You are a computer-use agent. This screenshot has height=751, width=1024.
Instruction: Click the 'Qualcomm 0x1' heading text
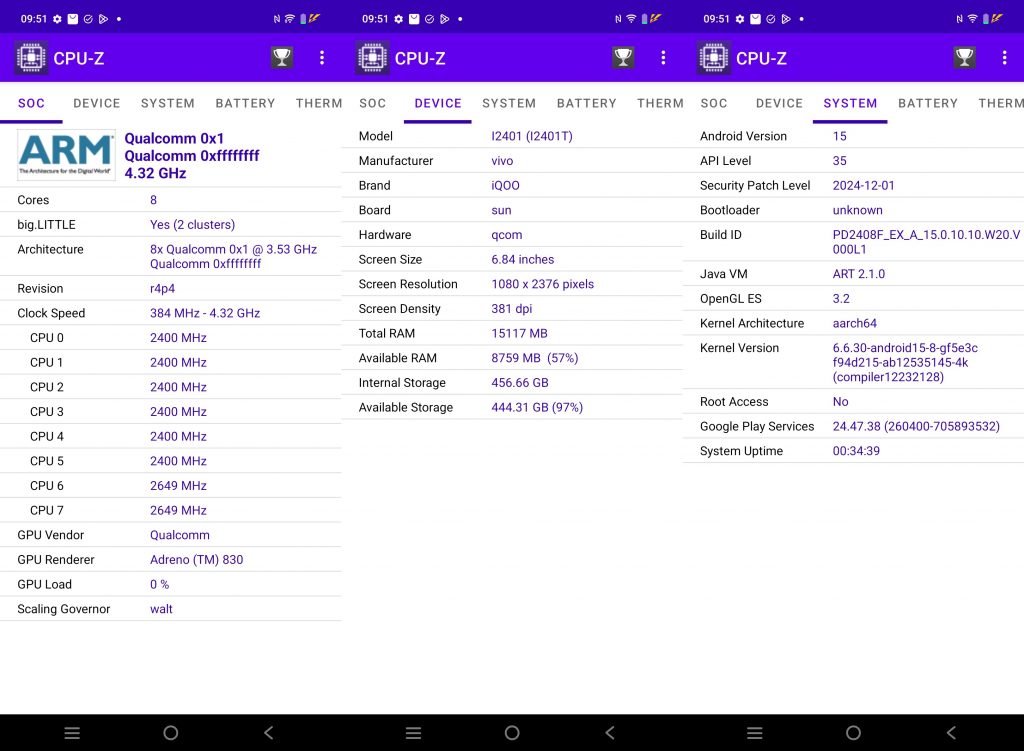point(174,138)
